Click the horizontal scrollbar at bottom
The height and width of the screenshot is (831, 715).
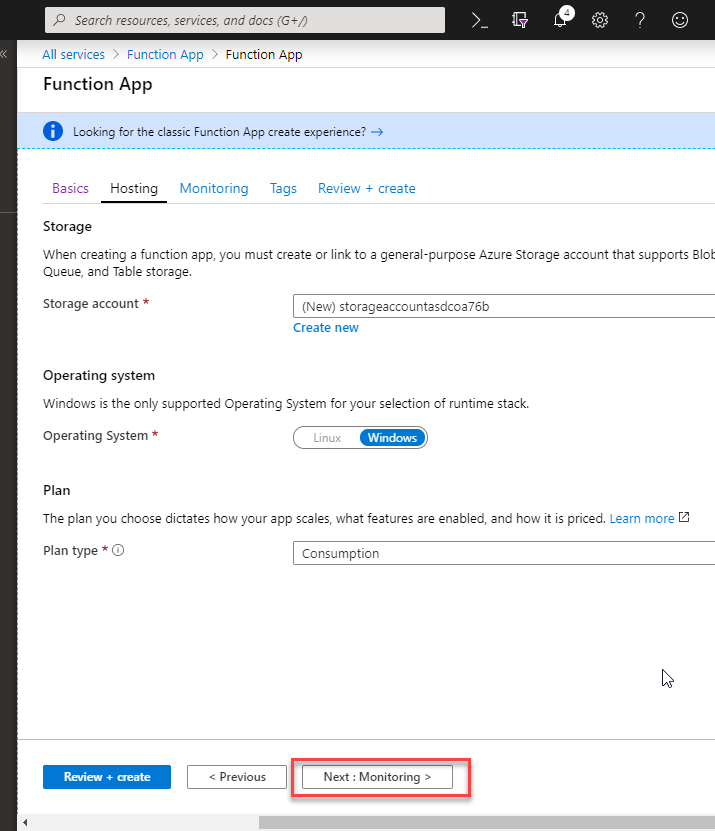tap(487, 823)
